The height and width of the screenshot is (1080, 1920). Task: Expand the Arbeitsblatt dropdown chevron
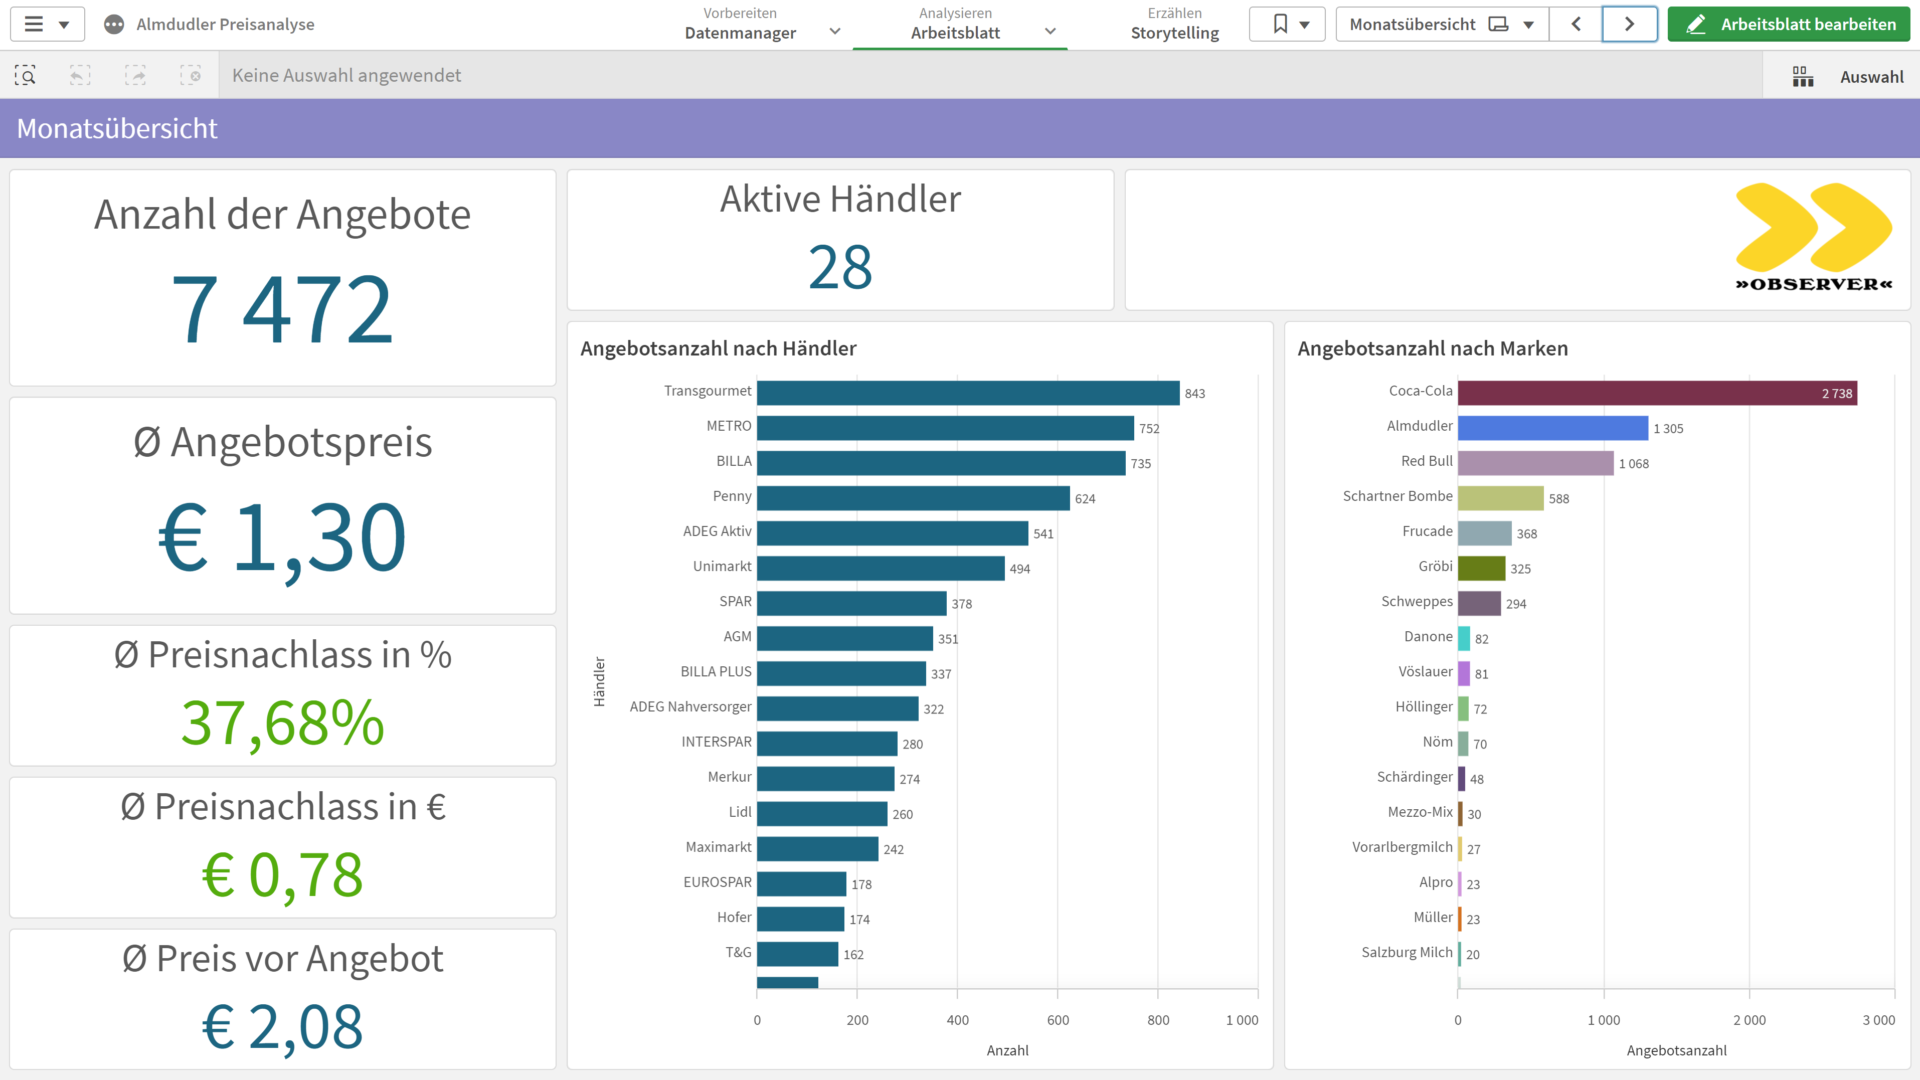(x=1050, y=32)
